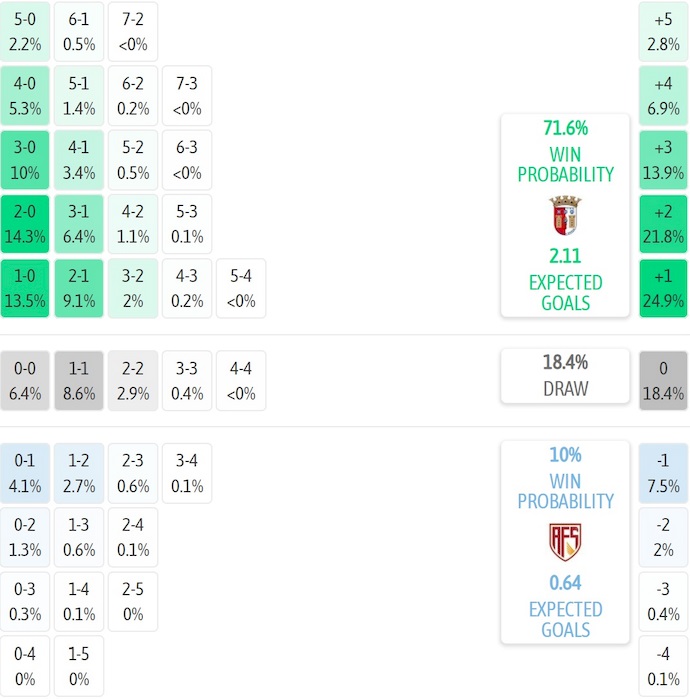Select the 2-0 scoreline tile

pos(25,226)
